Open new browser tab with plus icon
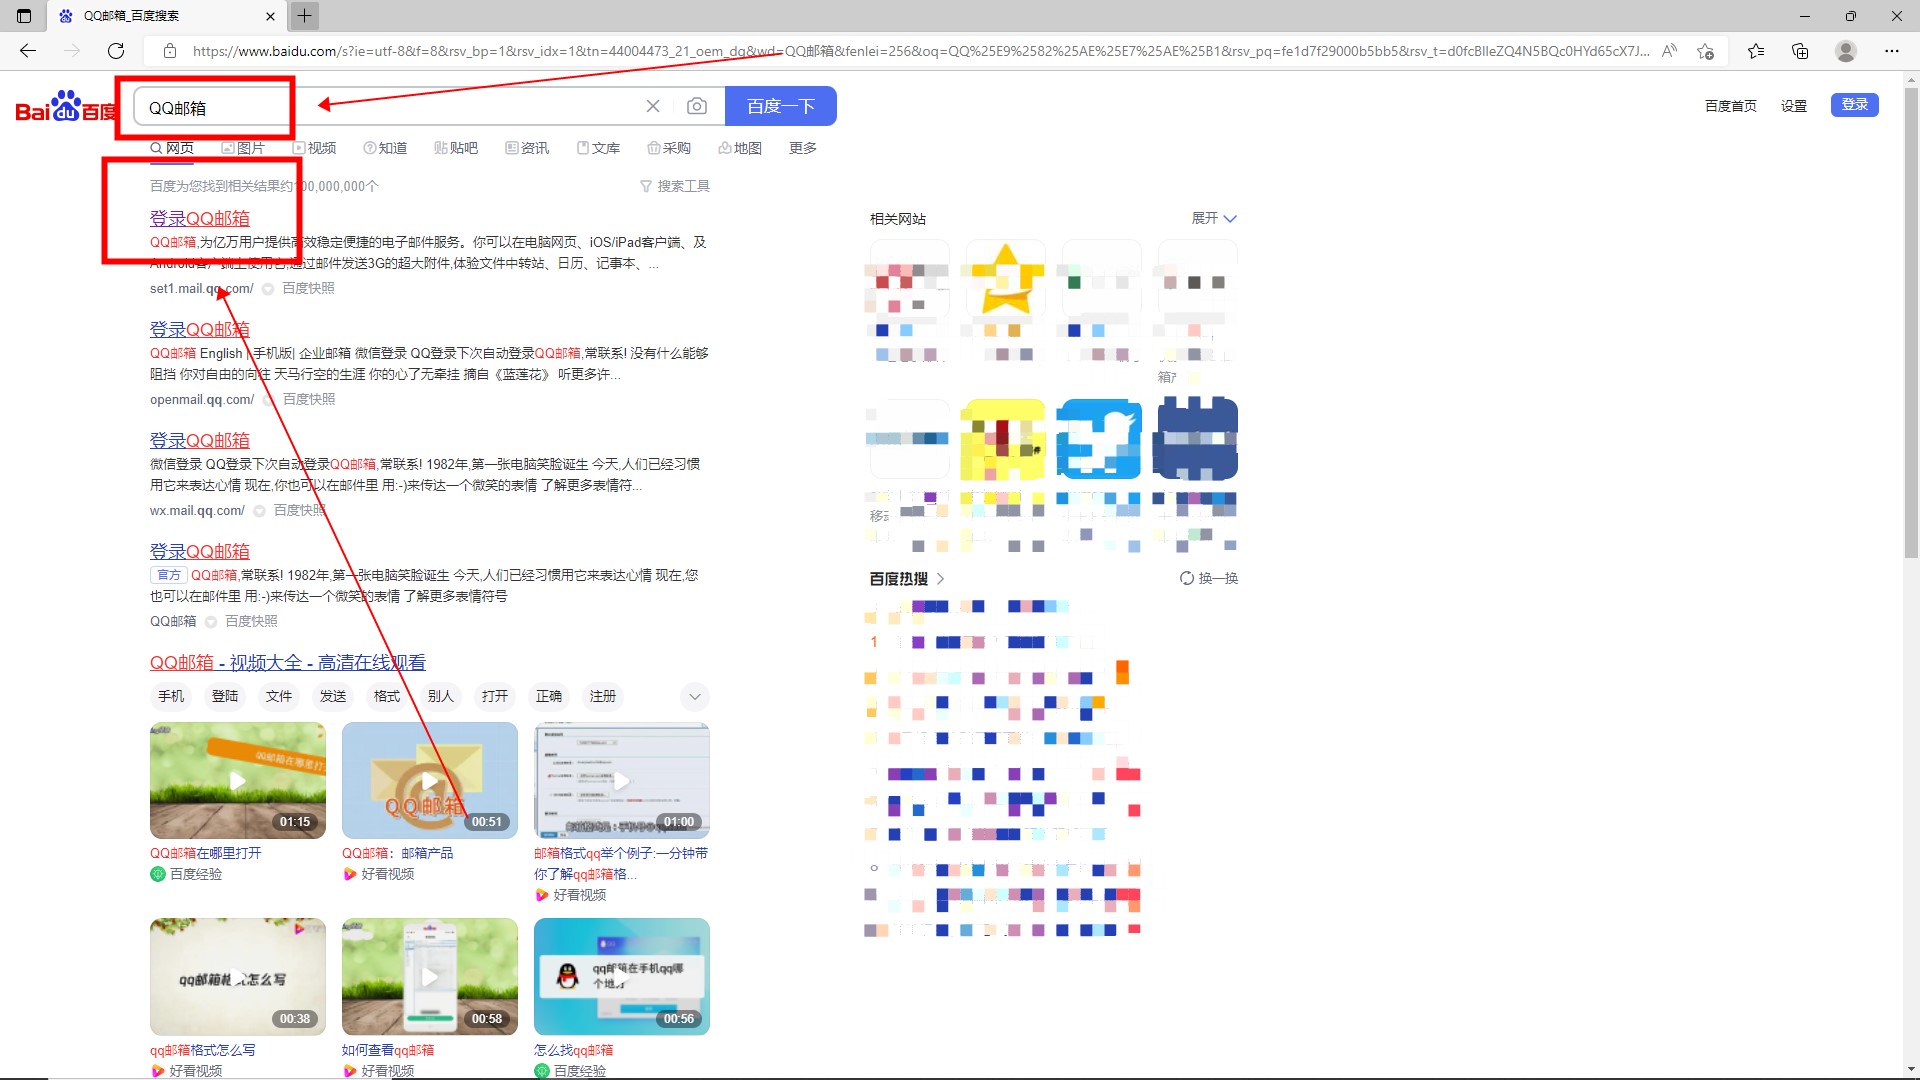Viewport: 1920px width, 1080px height. pyautogui.click(x=304, y=15)
